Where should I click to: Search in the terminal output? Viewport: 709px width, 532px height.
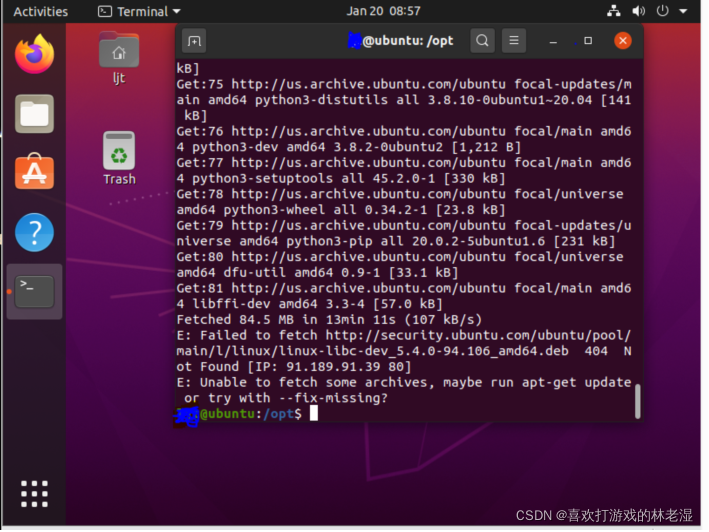click(482, 41)
